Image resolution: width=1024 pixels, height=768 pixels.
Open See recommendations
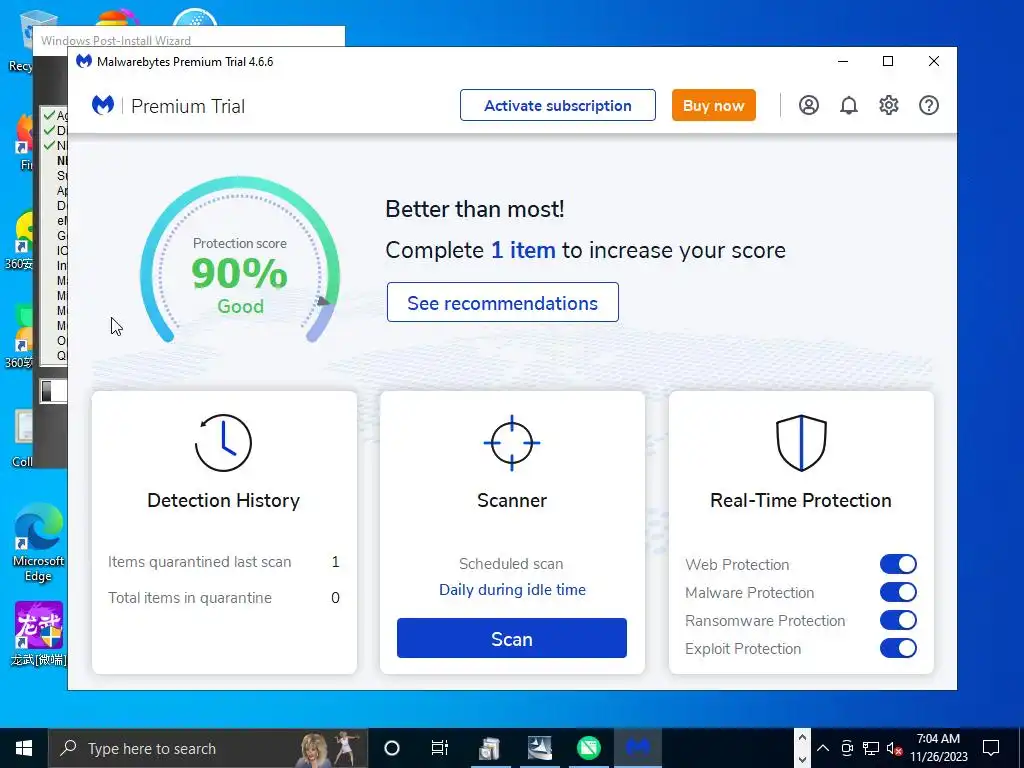[503, 302]
